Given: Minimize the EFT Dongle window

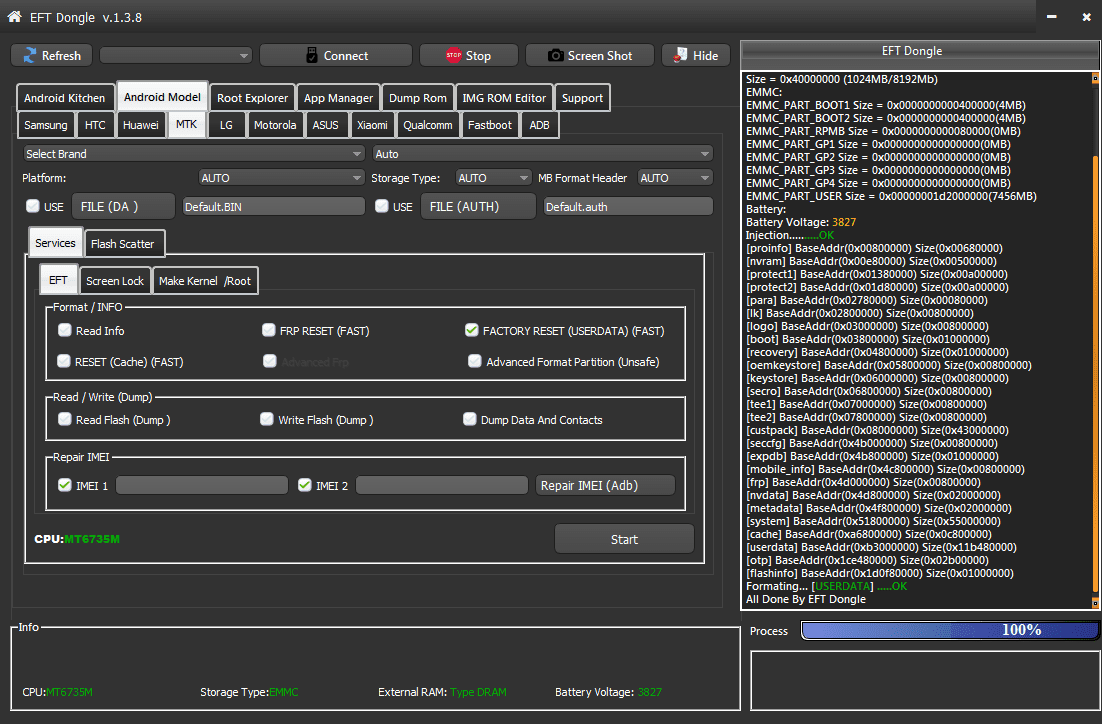Looking at the screenshot, I should [1051, 17].
